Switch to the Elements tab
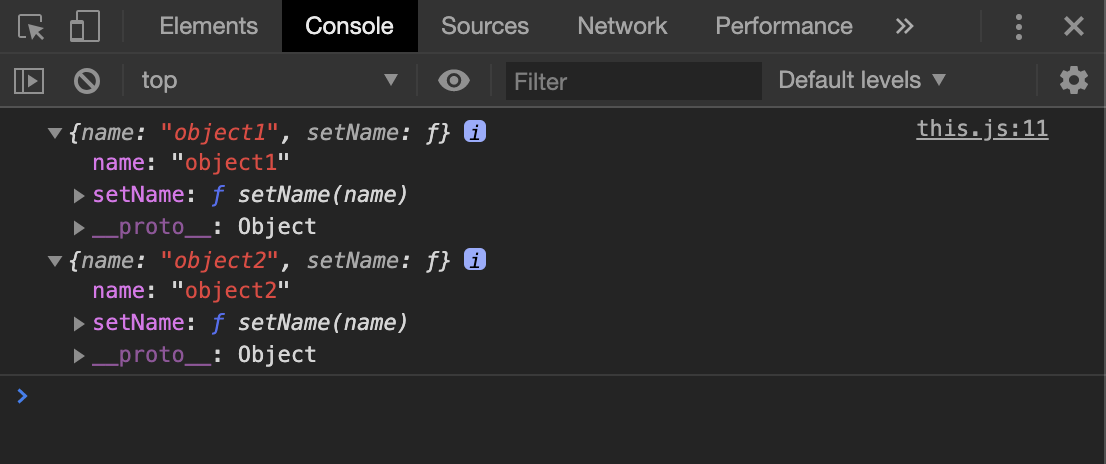 coord(209,26)
